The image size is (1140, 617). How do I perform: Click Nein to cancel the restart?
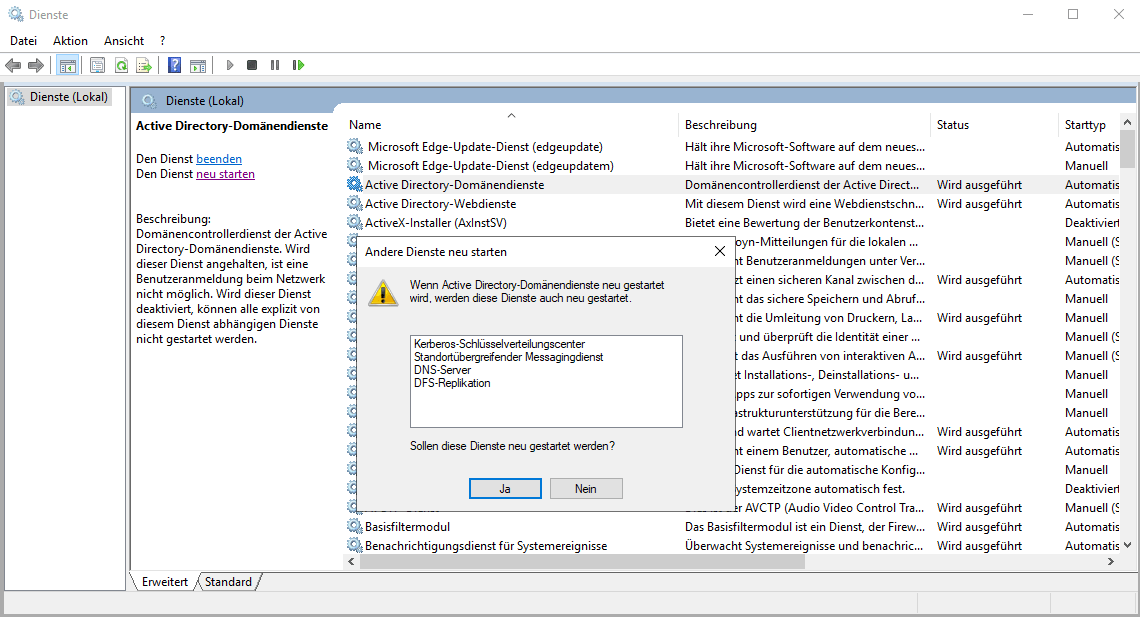point(586,488)
